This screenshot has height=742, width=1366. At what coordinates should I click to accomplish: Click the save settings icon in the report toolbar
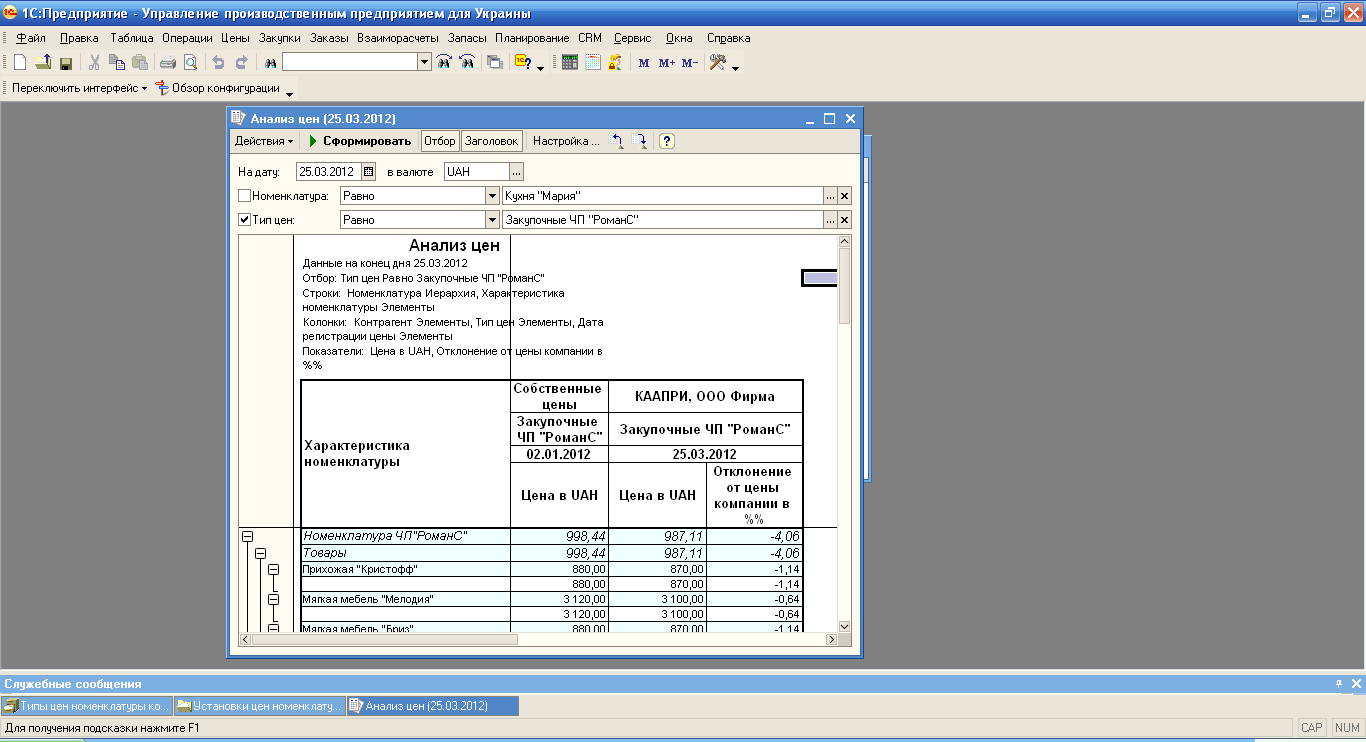[641, 141]
